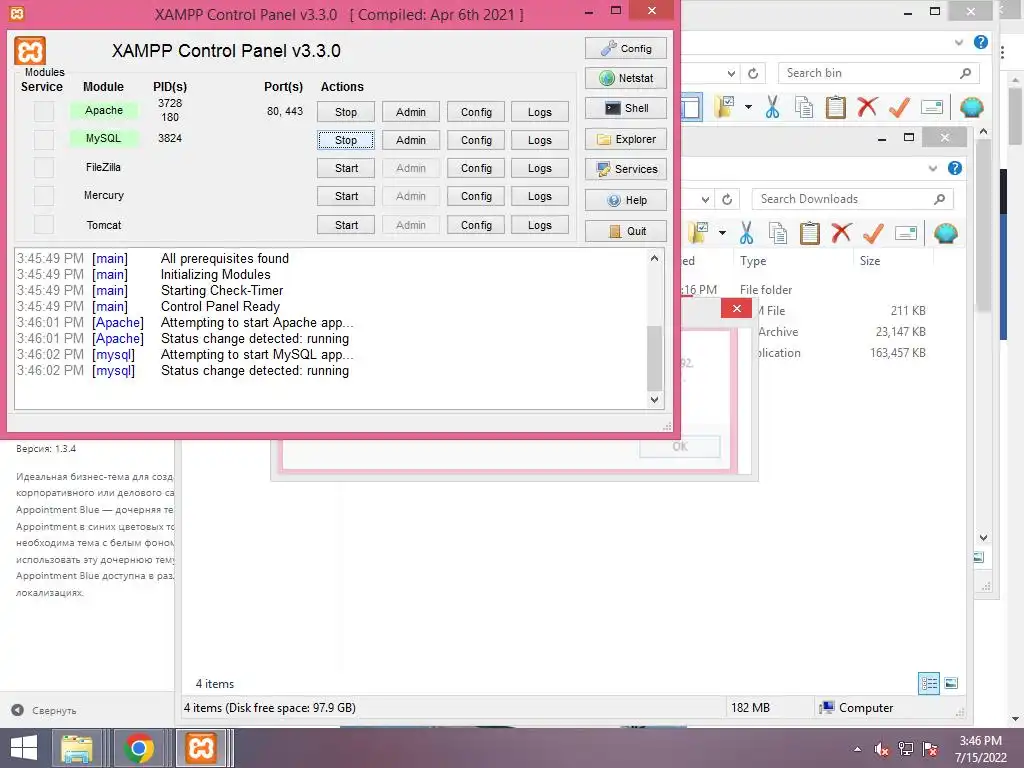Click the muted volume tray icon
1024x768 pixels.
pos(882,749)
